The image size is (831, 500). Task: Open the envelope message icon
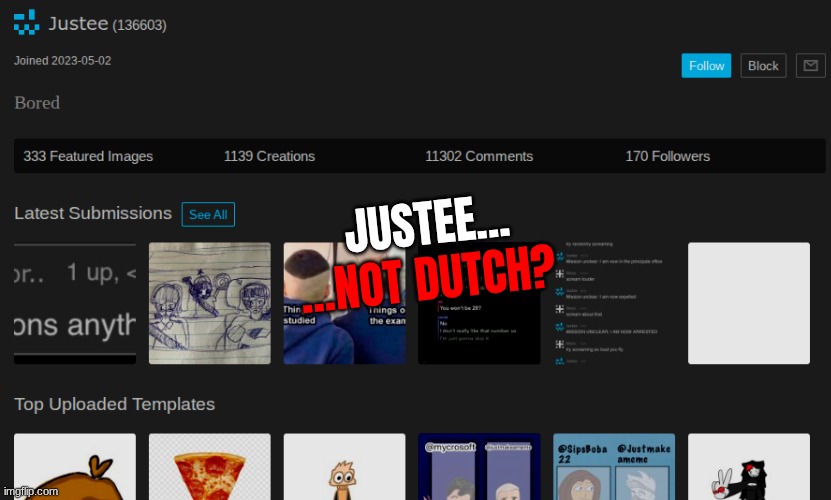click(811, 65)
